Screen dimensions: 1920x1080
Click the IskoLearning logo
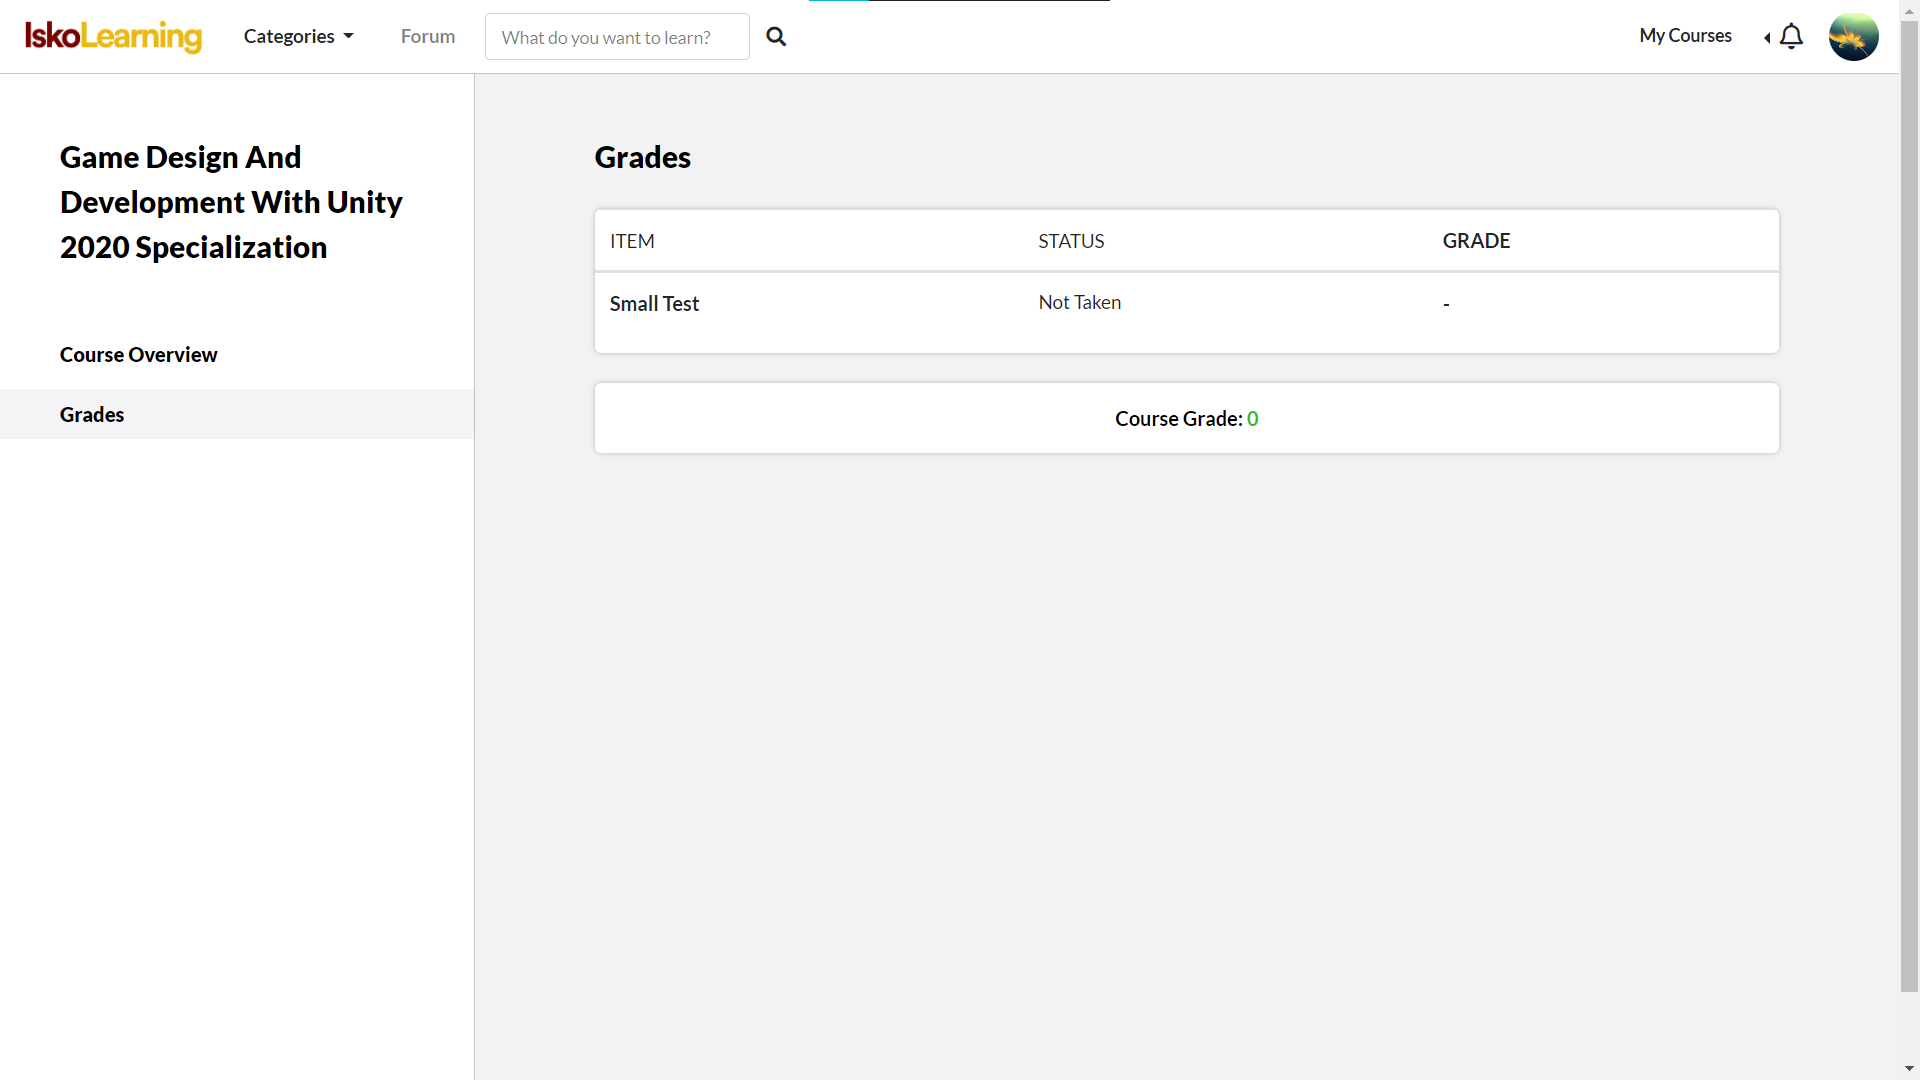[113, 36]
